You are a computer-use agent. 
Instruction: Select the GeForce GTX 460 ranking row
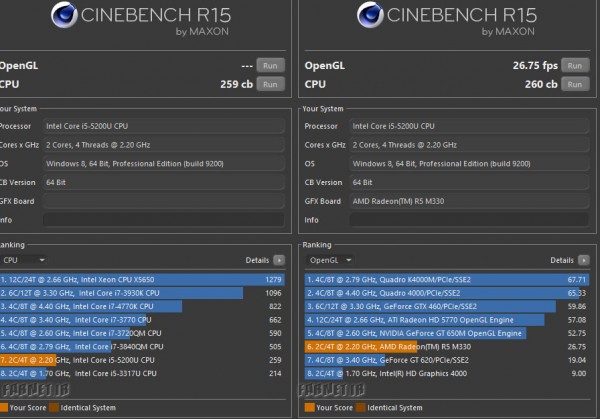447,307
